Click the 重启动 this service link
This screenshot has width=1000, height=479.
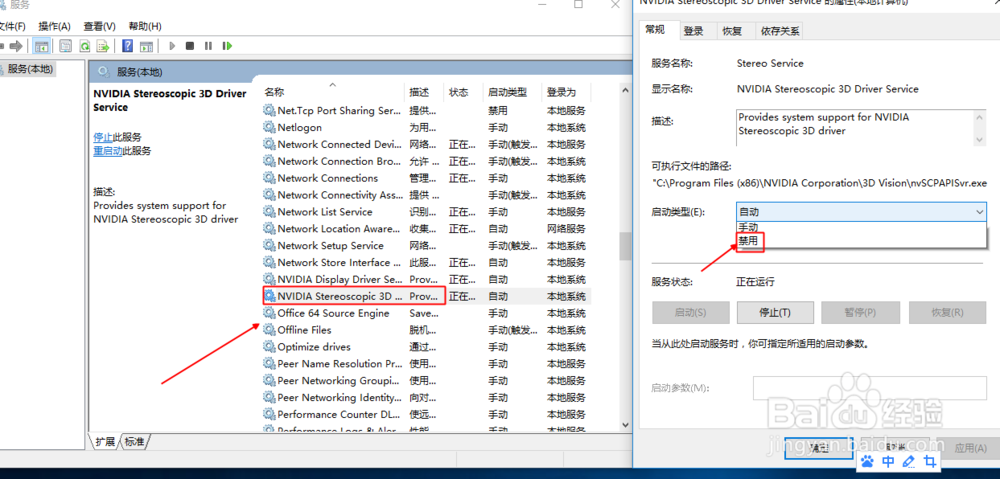coord(108,151)
